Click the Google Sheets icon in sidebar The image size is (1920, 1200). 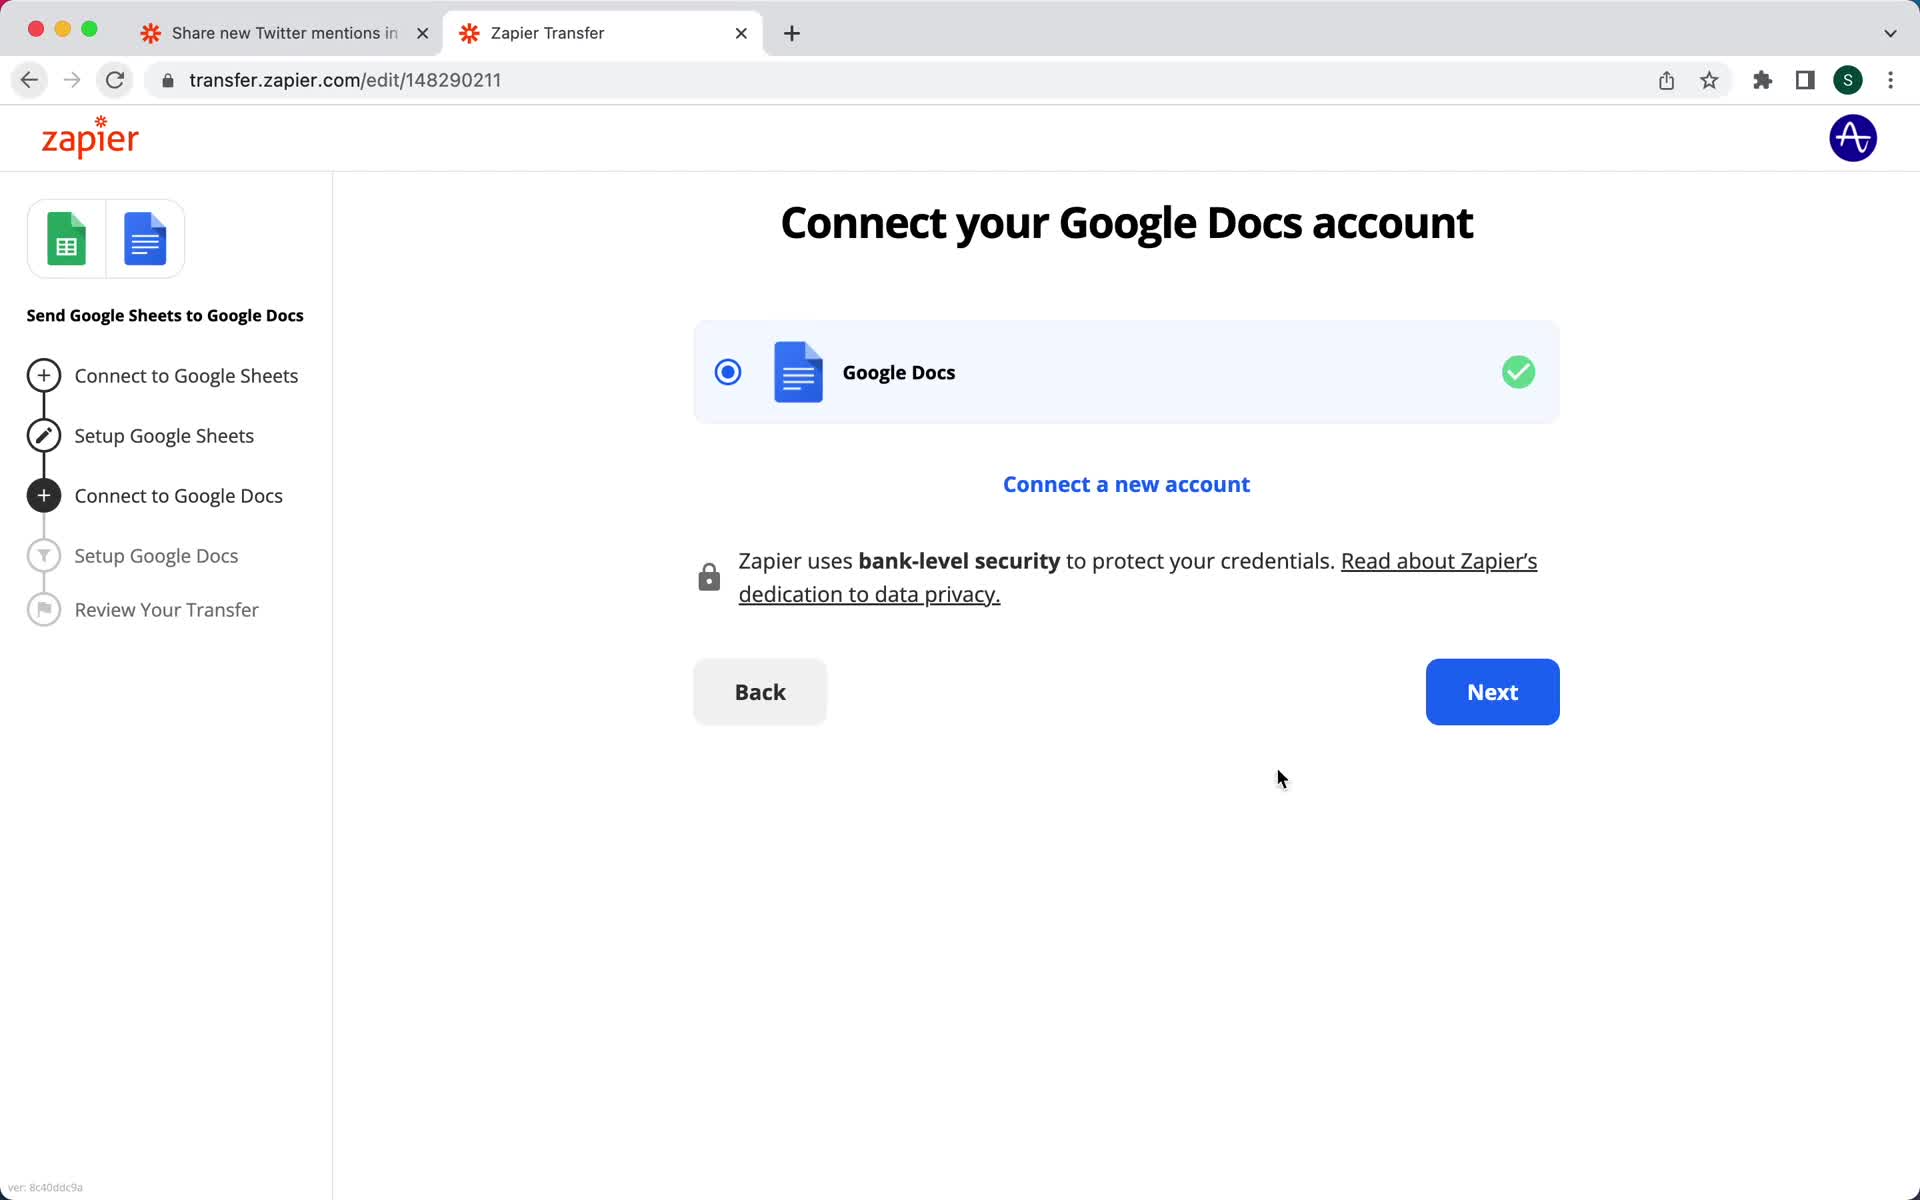coord(66,239)
